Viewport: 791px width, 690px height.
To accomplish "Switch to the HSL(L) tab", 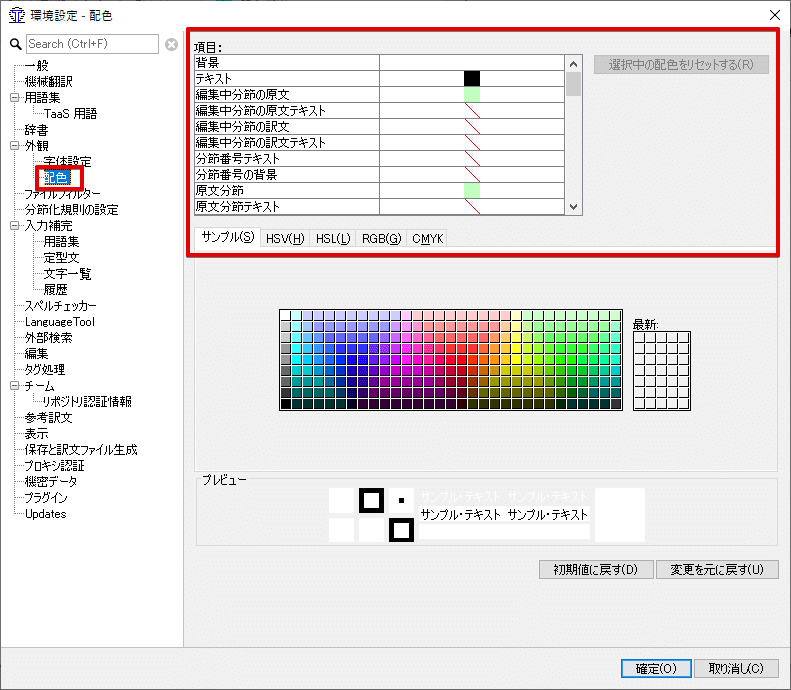I will 333,239.
